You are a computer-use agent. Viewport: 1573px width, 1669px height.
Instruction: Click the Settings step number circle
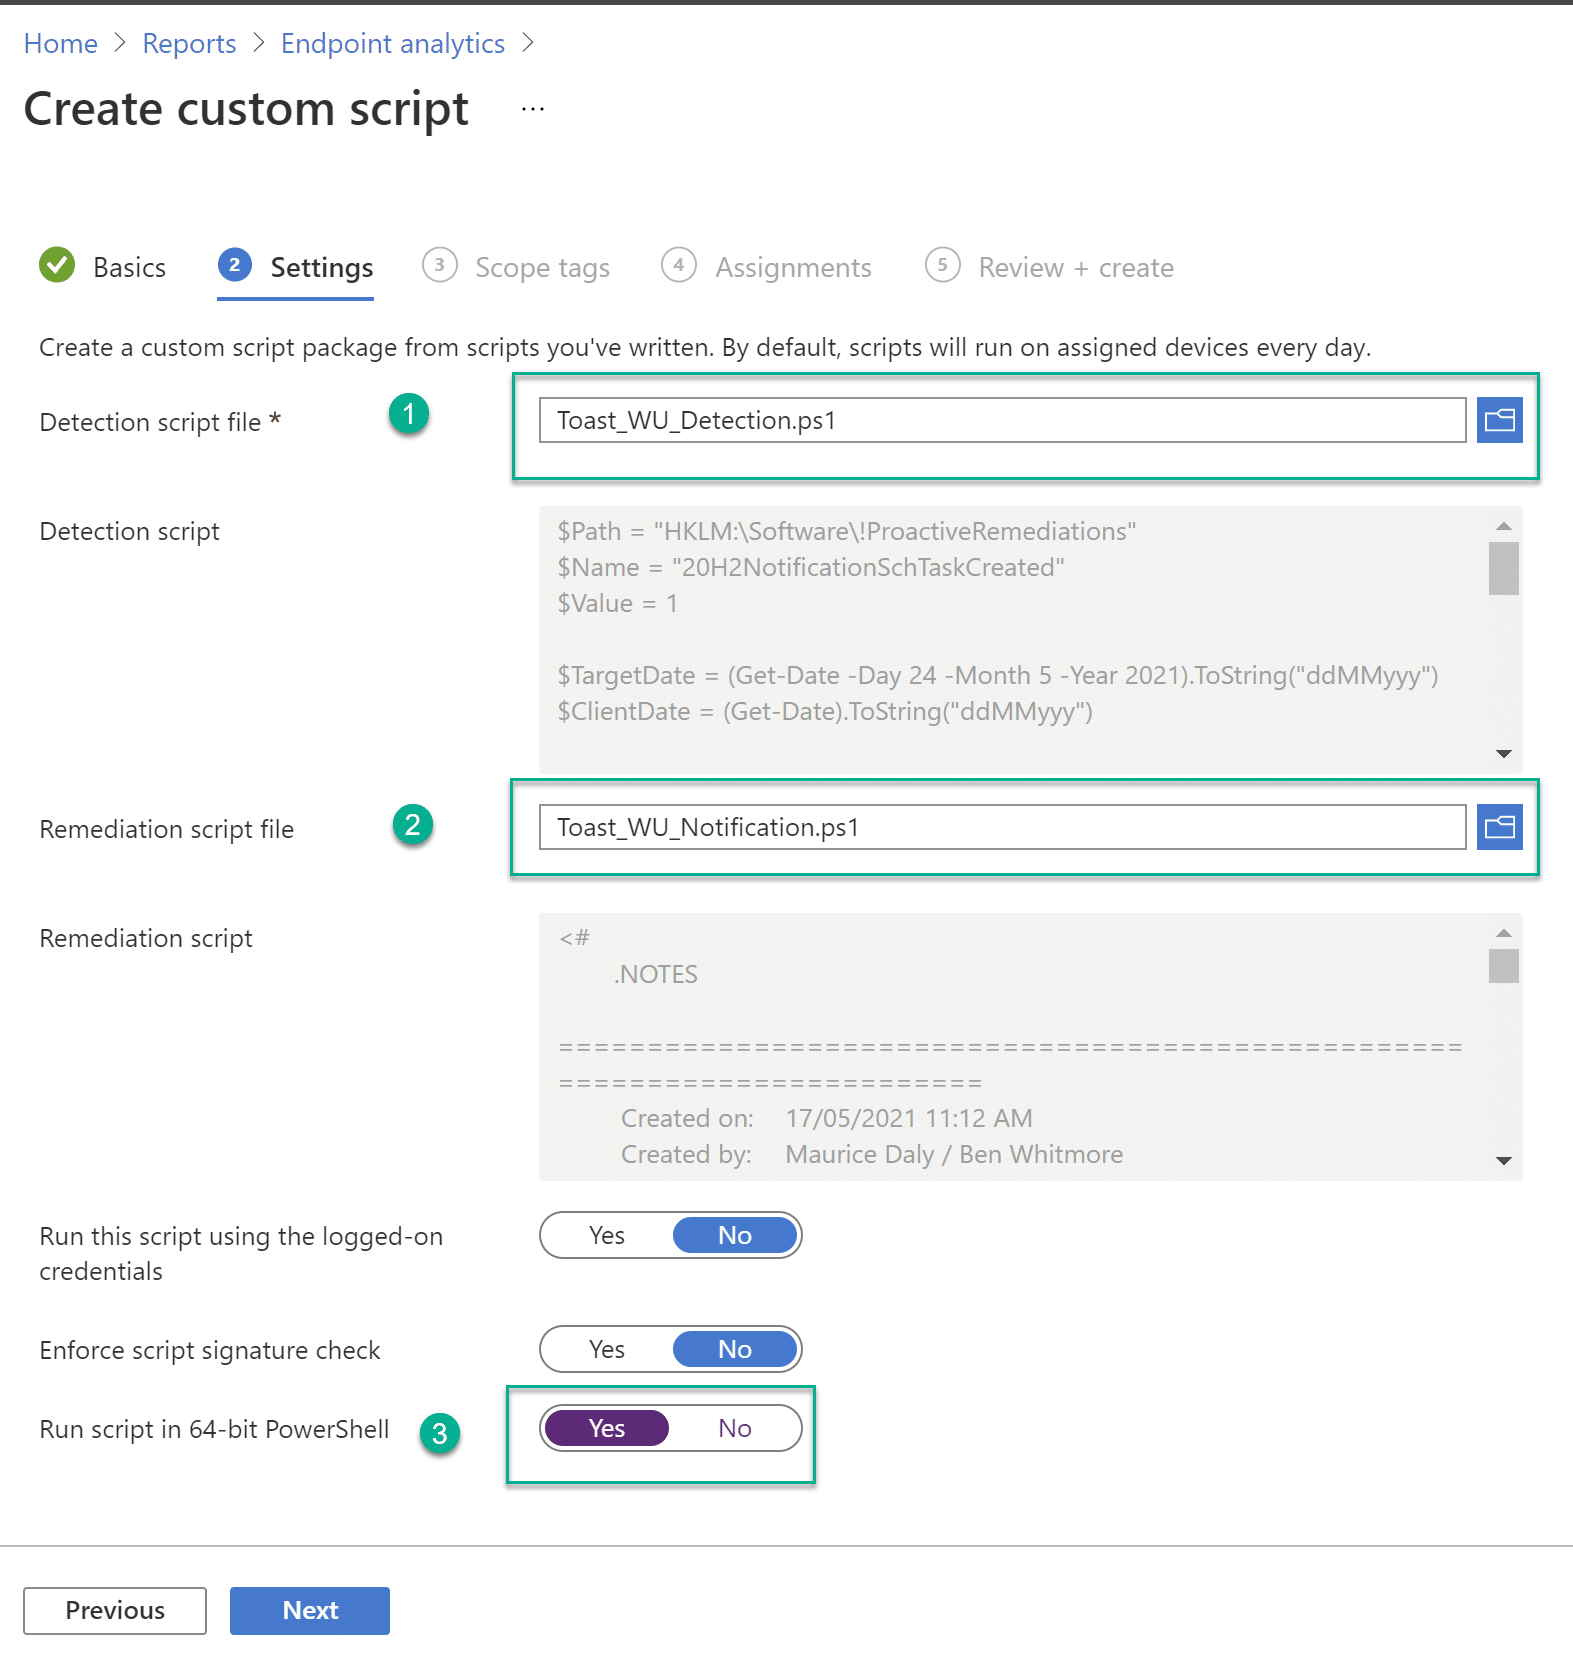tap(234, 265)
